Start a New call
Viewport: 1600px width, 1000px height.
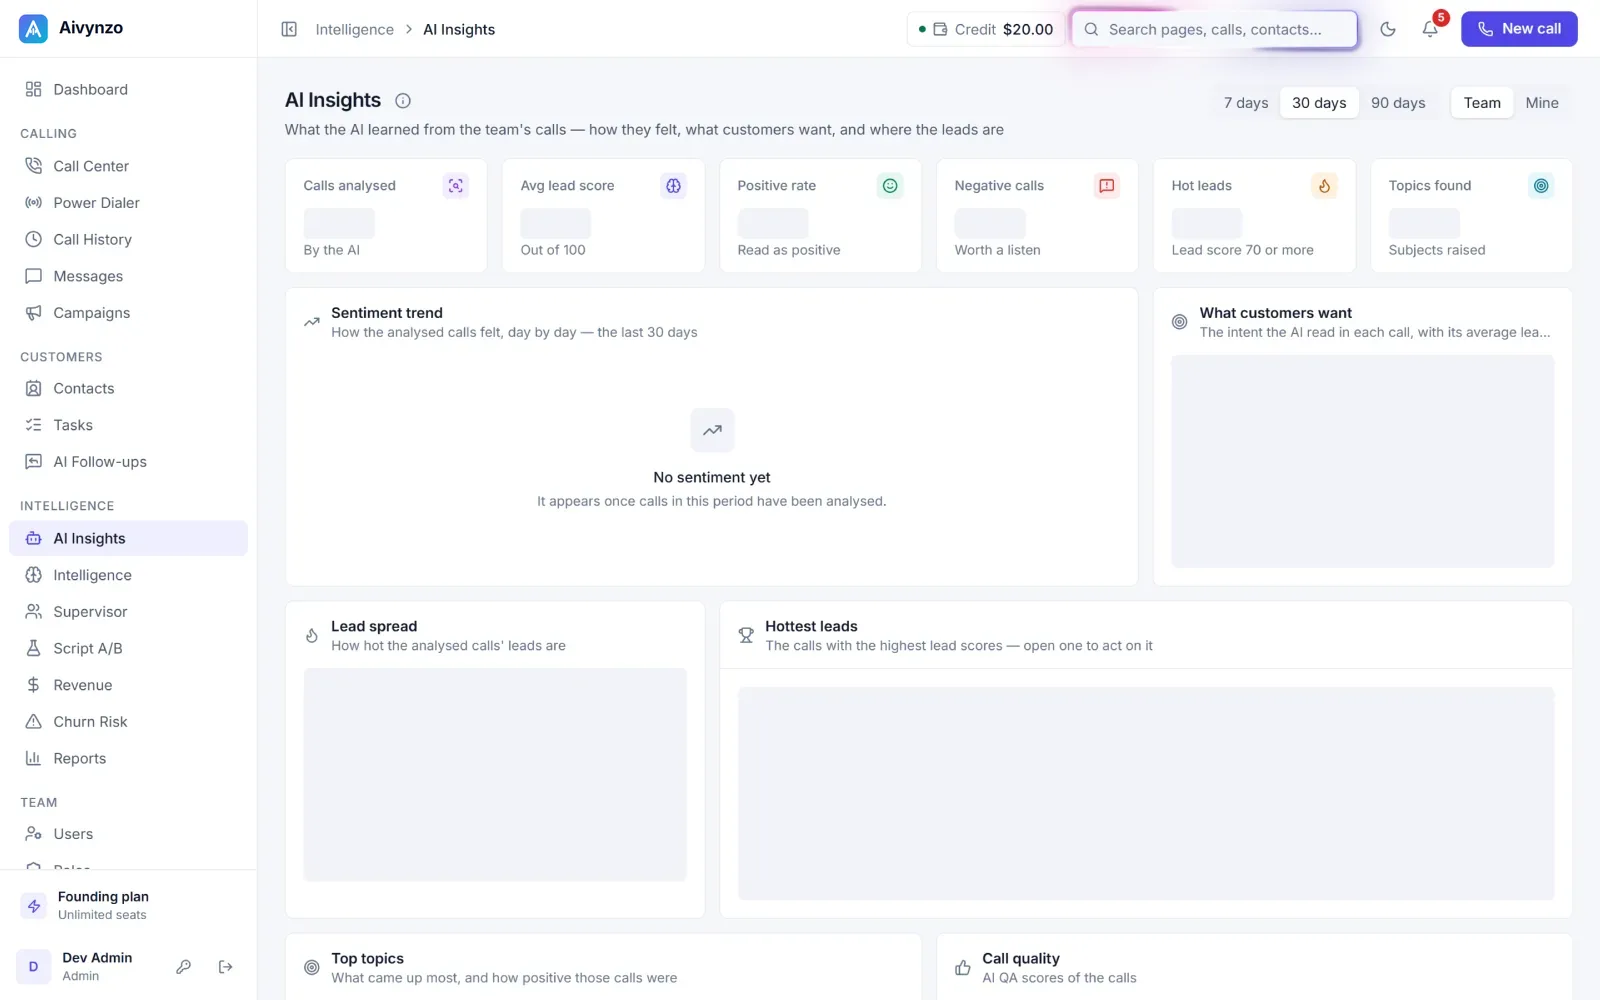pyautogui.click(x=1519, y=29)
